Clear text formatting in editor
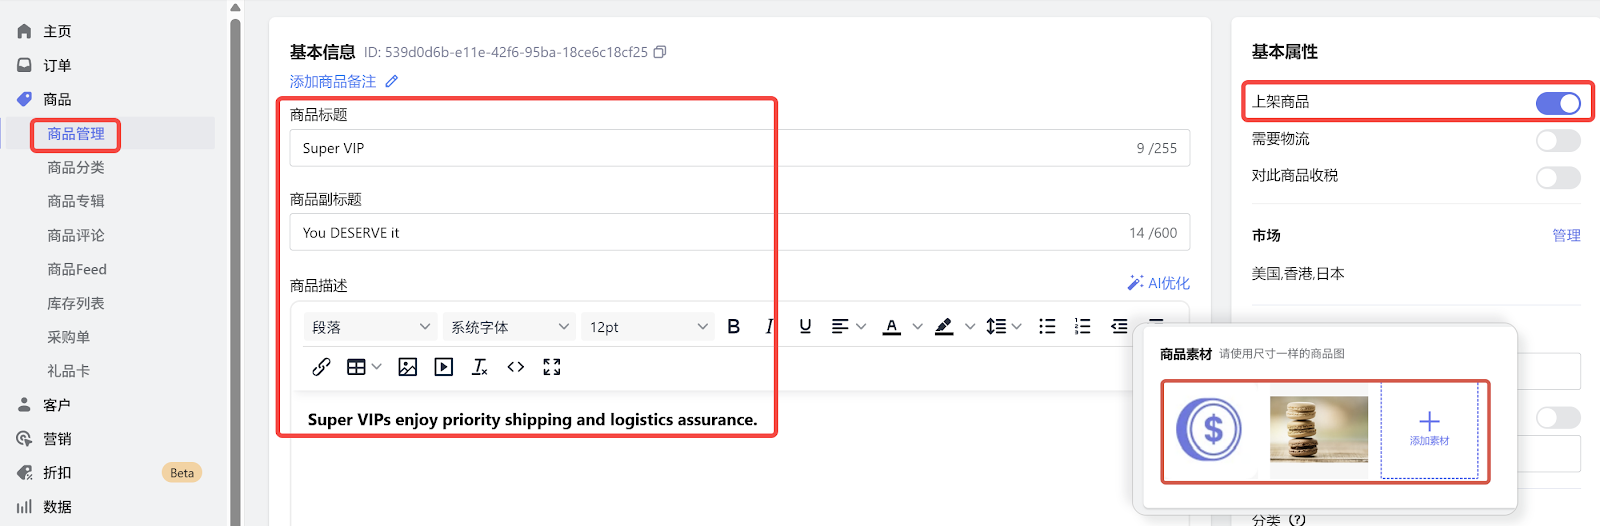The width and height of the screenshot is (1600, 526). [x=480, y=367]
